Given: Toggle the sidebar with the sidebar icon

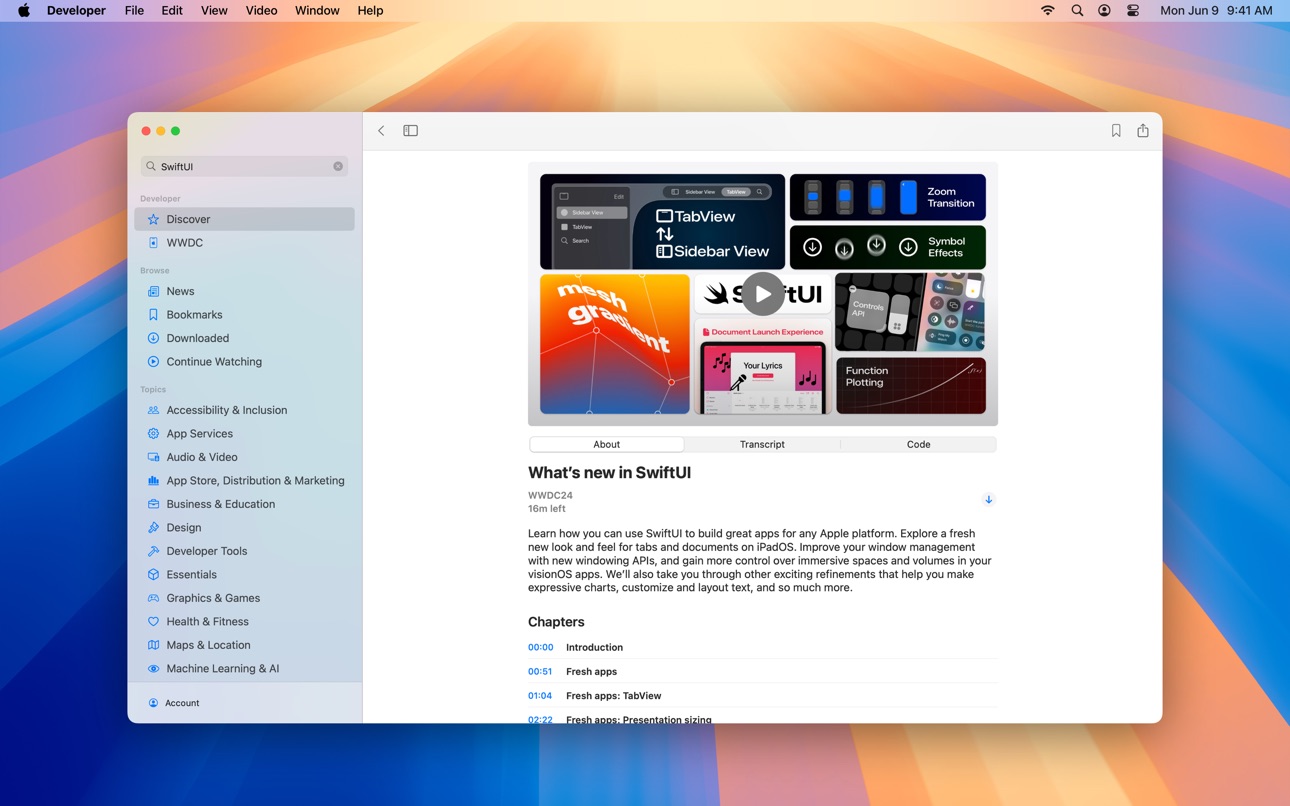Looking at the screenshot, I should 410,131.
